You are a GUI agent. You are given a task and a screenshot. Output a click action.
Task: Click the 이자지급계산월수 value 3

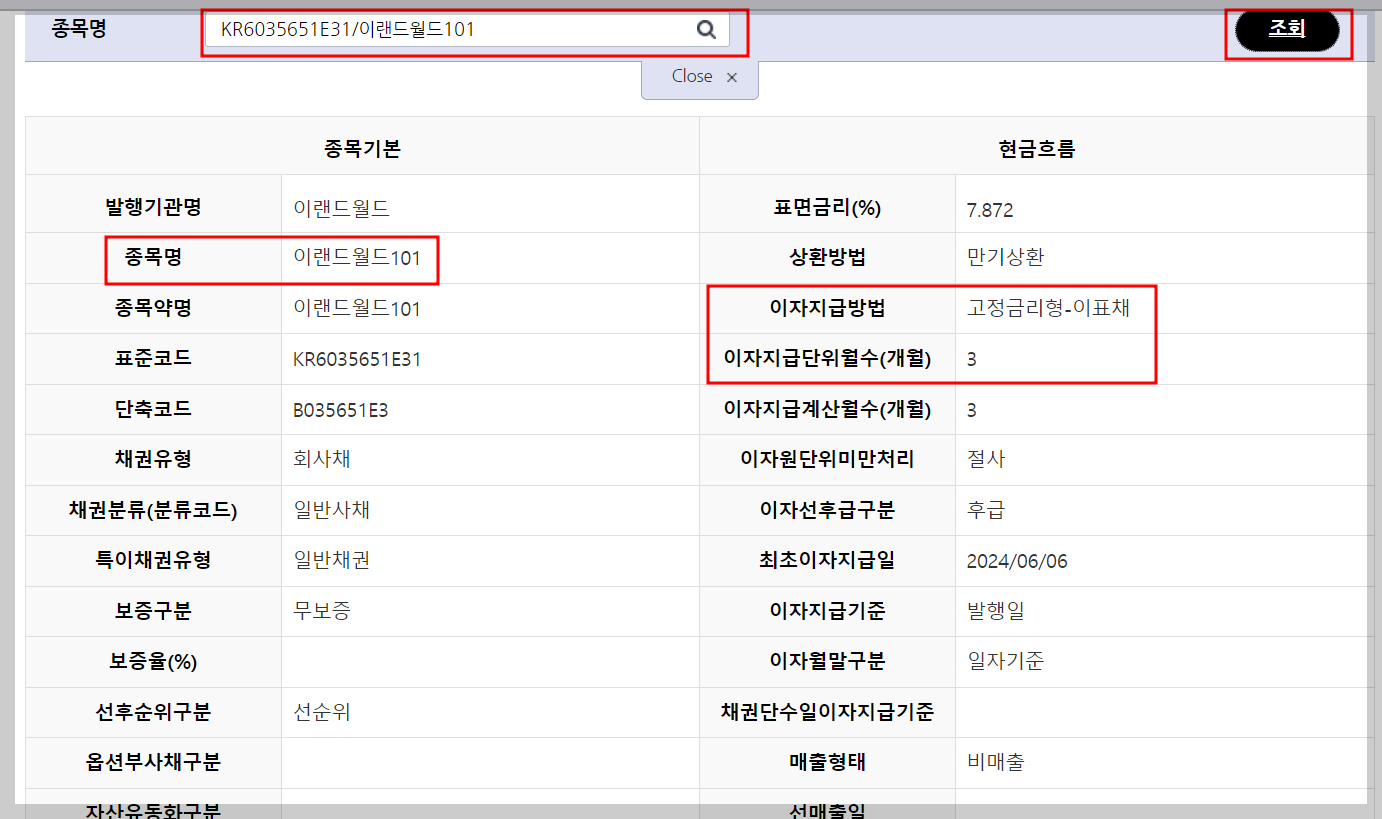(972, 410)
